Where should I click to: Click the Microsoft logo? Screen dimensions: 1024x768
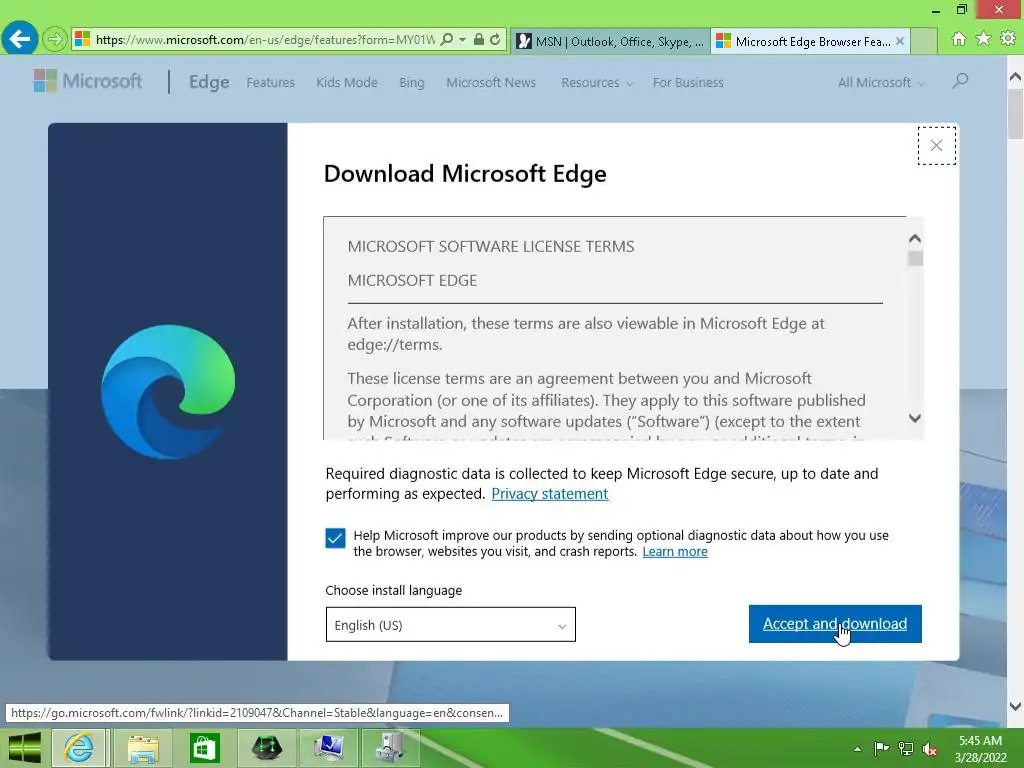click(88, 81)
